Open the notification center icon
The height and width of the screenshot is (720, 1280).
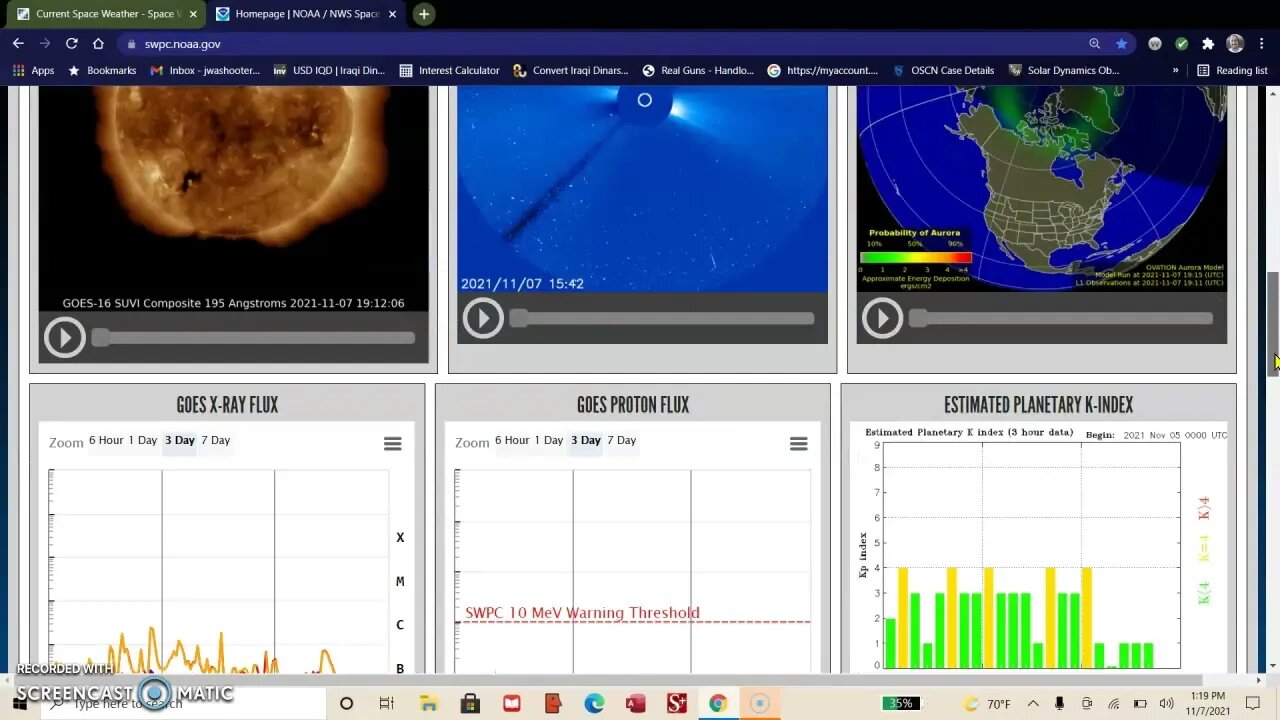click(1255, 704)
